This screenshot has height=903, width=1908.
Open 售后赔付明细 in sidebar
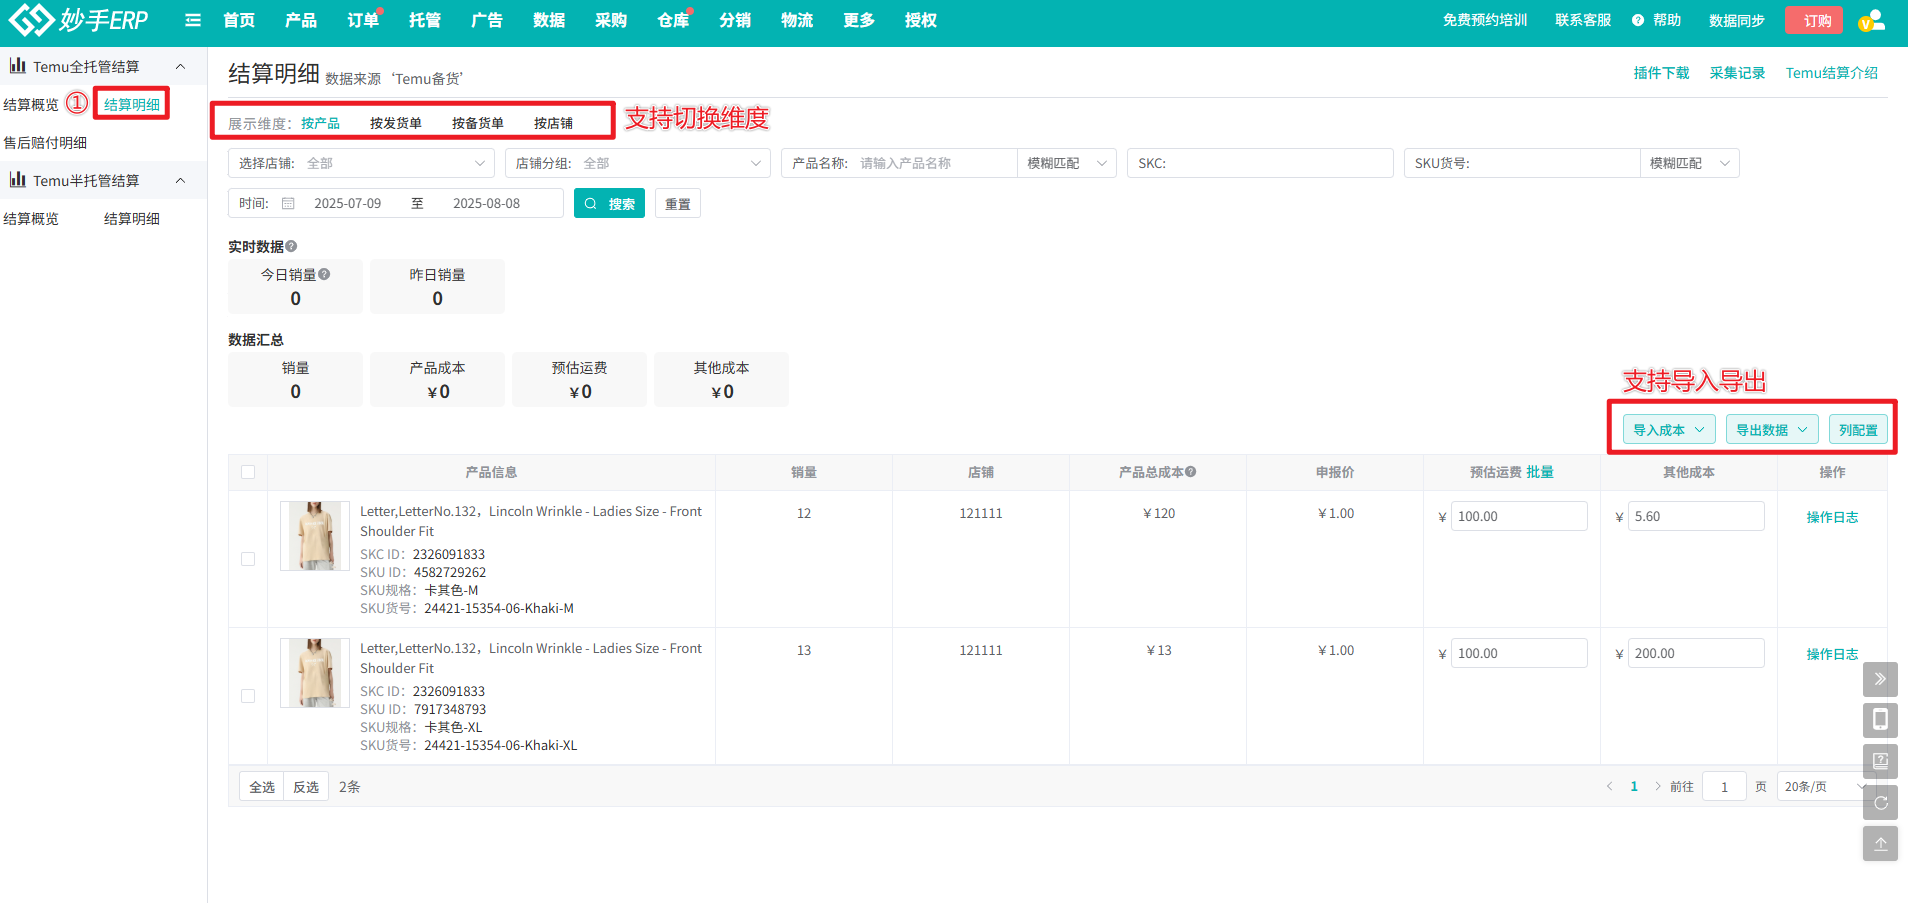(45, 142)
